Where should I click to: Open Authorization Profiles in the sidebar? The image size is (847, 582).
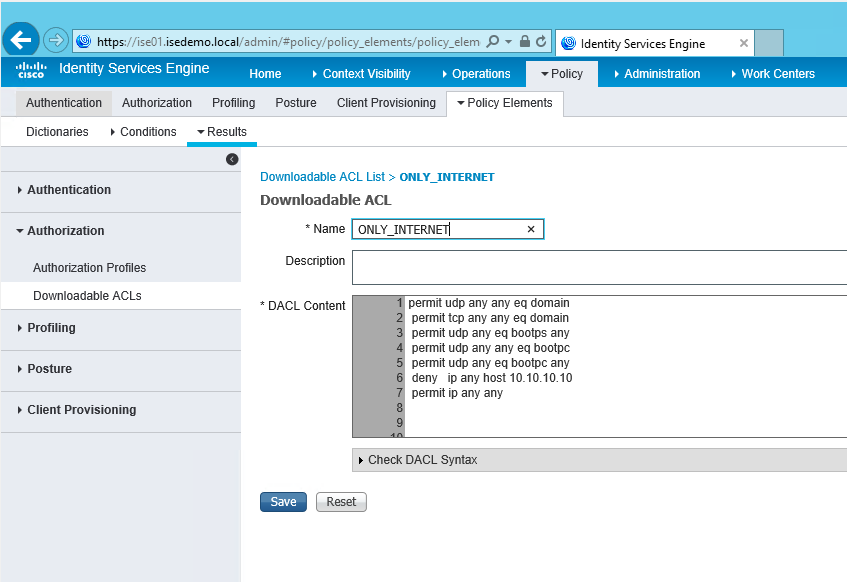point(90,267)
